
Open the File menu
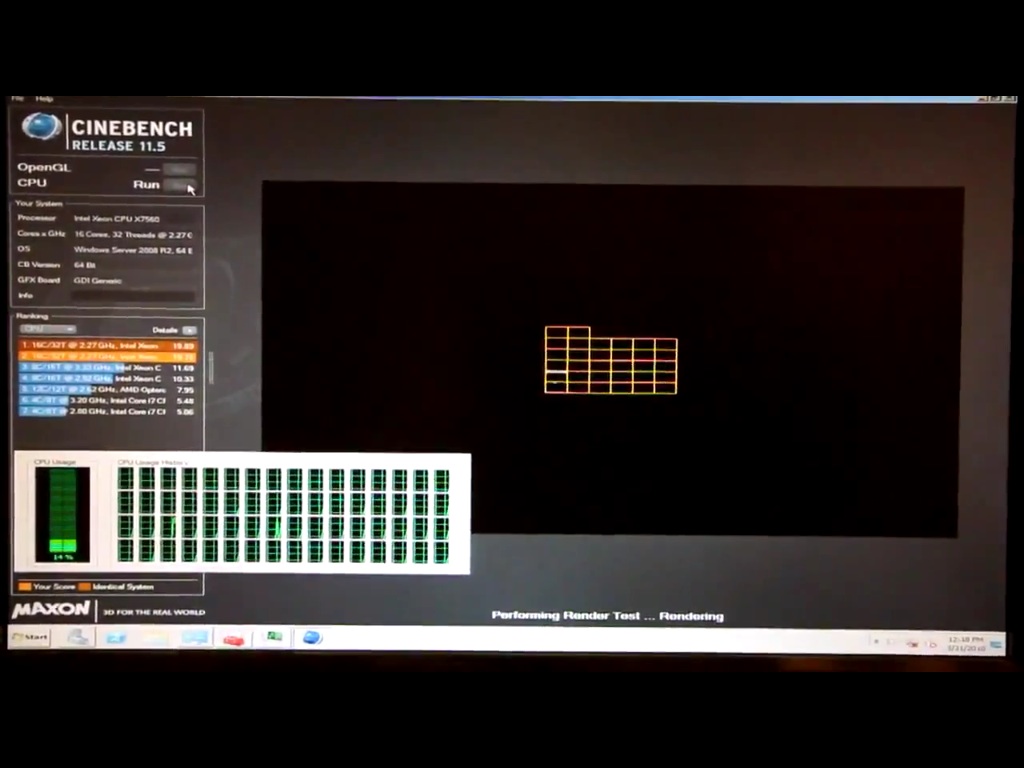click(x=18, y=99)
